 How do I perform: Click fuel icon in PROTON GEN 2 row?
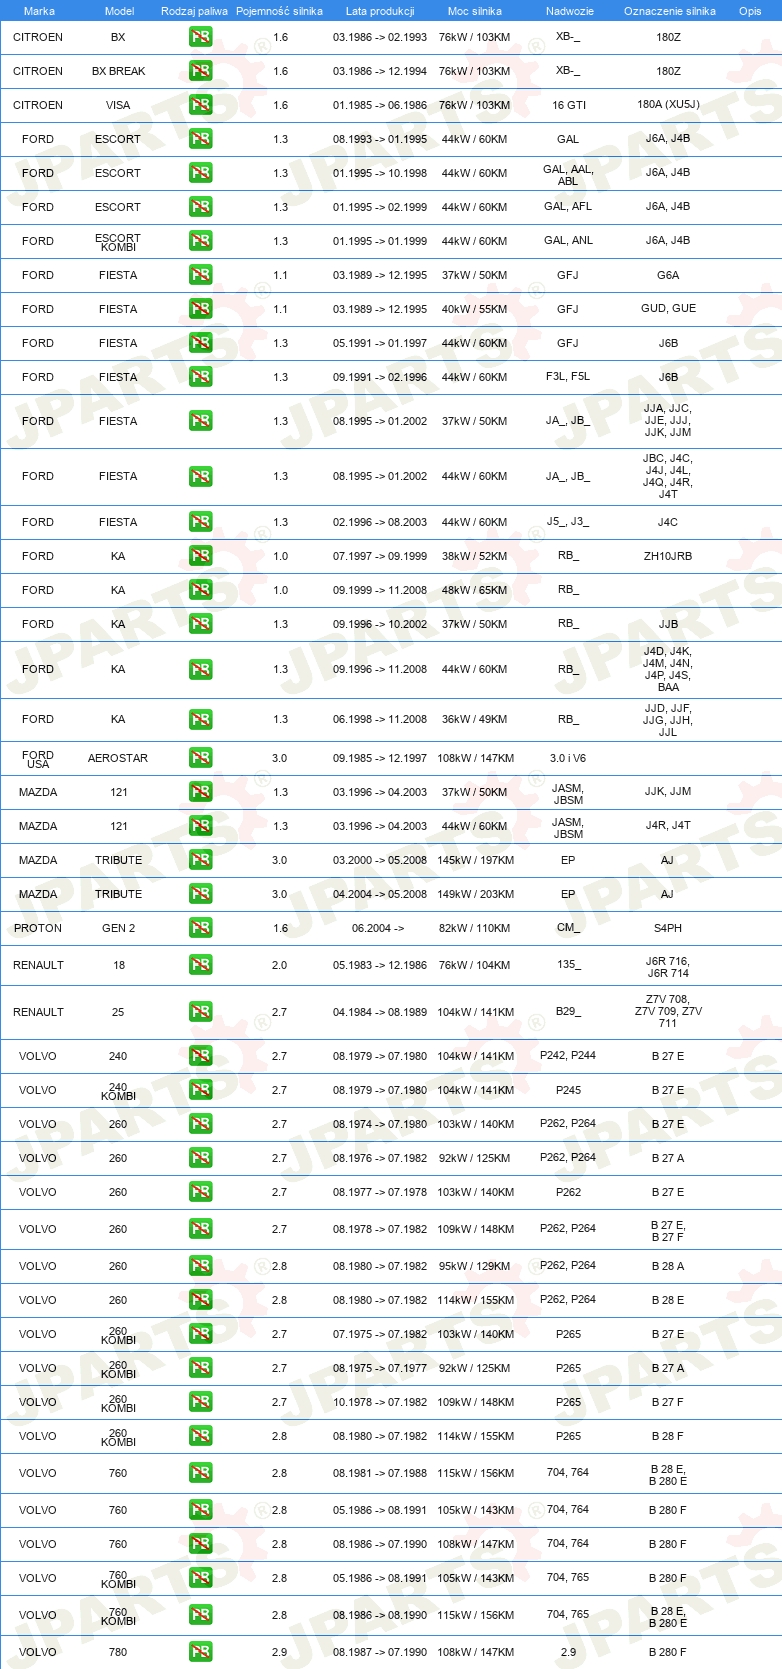[200, 928]
